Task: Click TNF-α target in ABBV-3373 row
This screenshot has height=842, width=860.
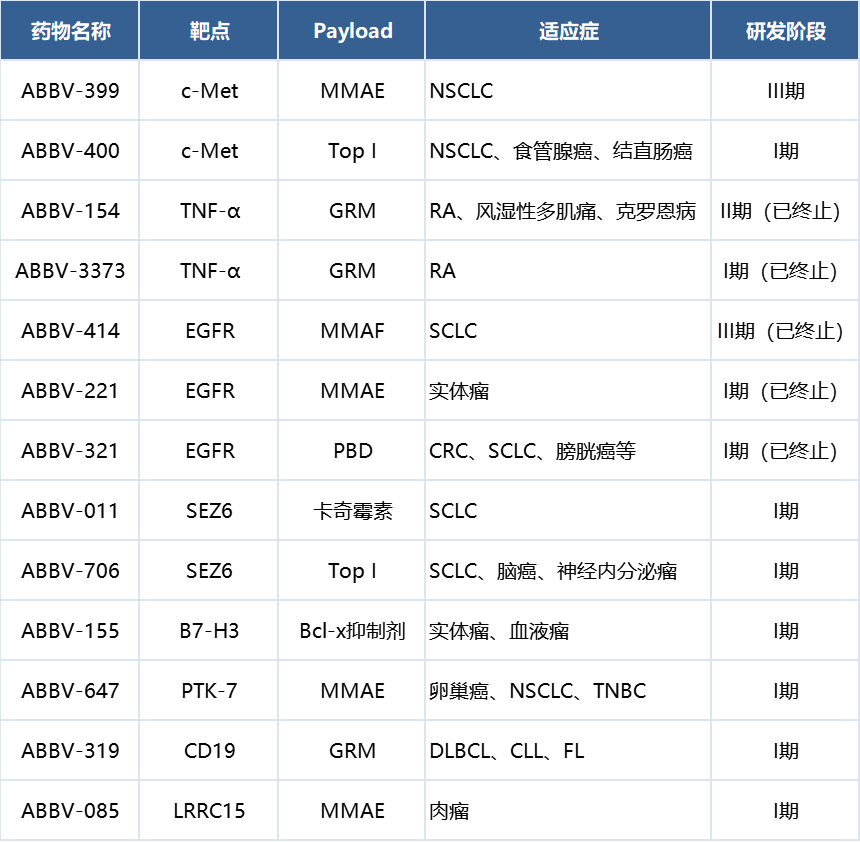Action: pyautogui.click(x=210, y=270)
